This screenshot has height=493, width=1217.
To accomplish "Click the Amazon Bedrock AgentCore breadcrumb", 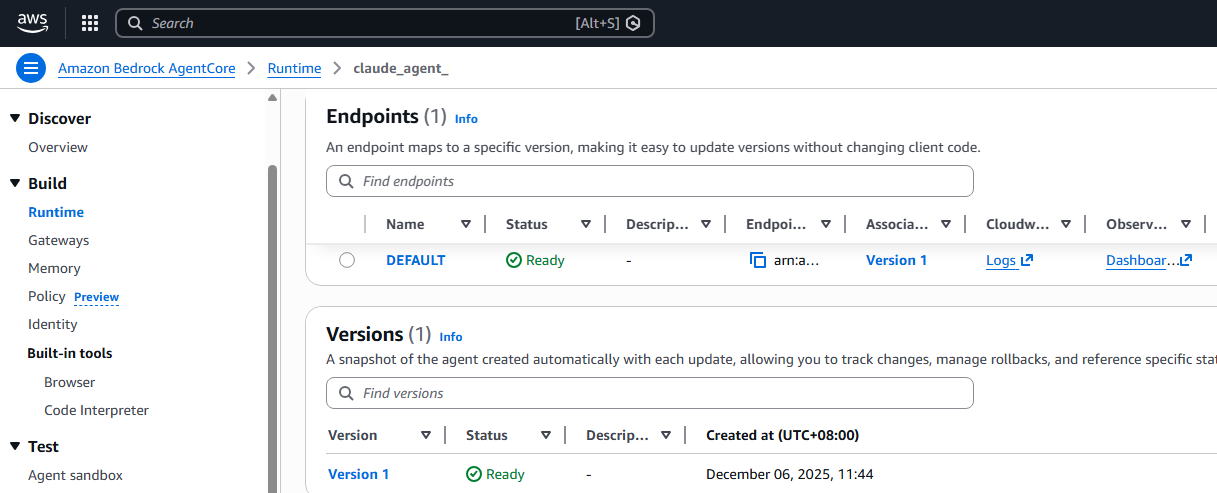I will point(146,68).
